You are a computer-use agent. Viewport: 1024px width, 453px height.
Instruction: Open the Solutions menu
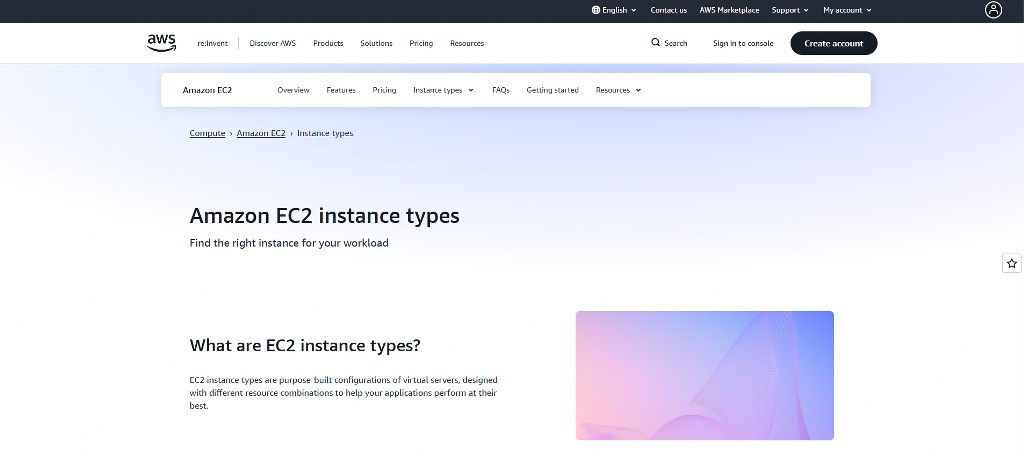coord(376,43)
